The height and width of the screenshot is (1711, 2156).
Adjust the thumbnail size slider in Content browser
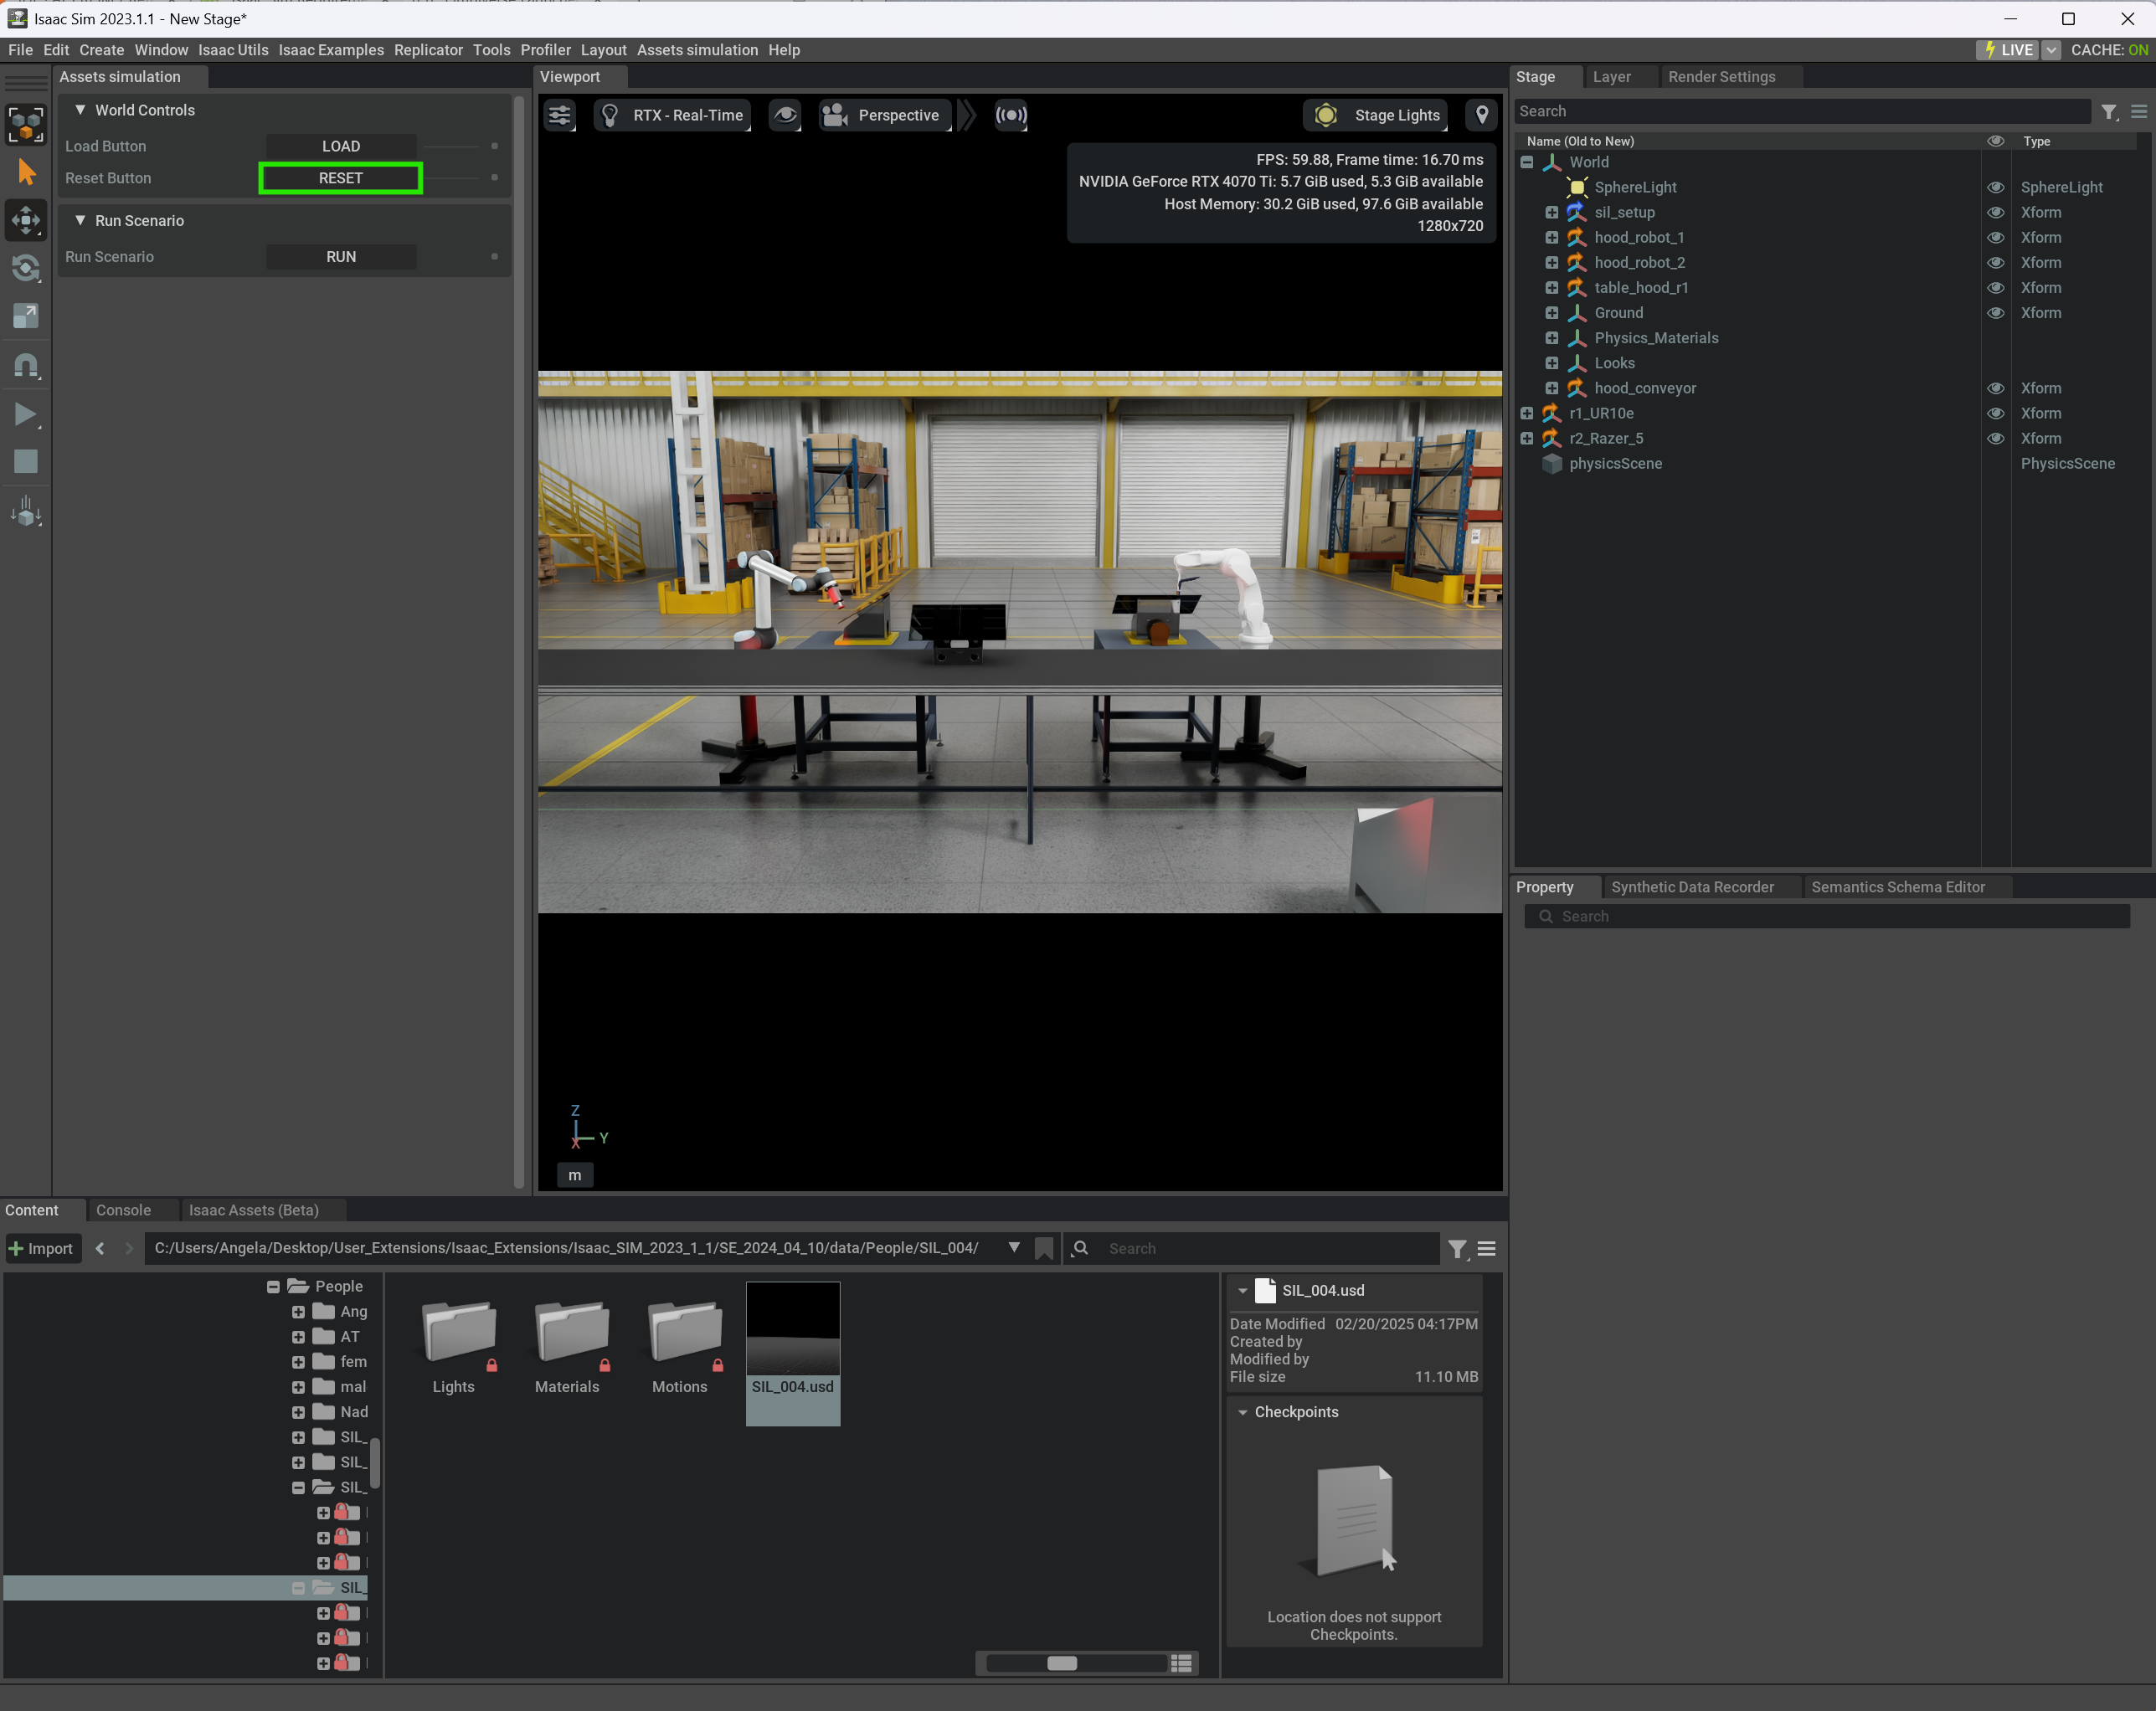[x=1062, y=1663]
